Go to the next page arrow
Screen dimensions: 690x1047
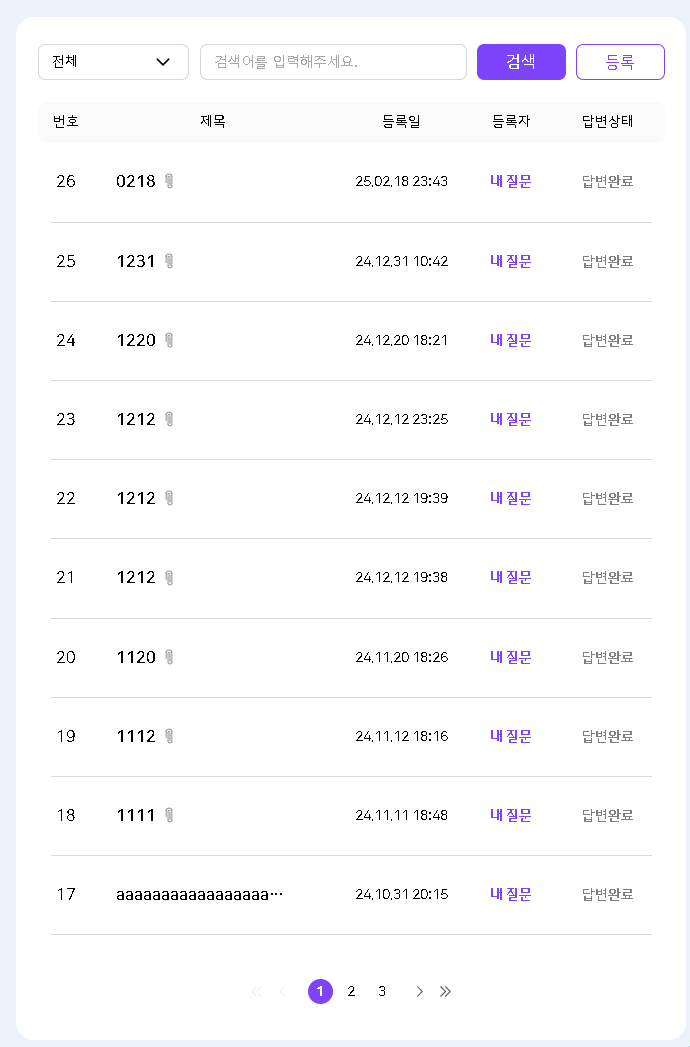click(419, 991)
